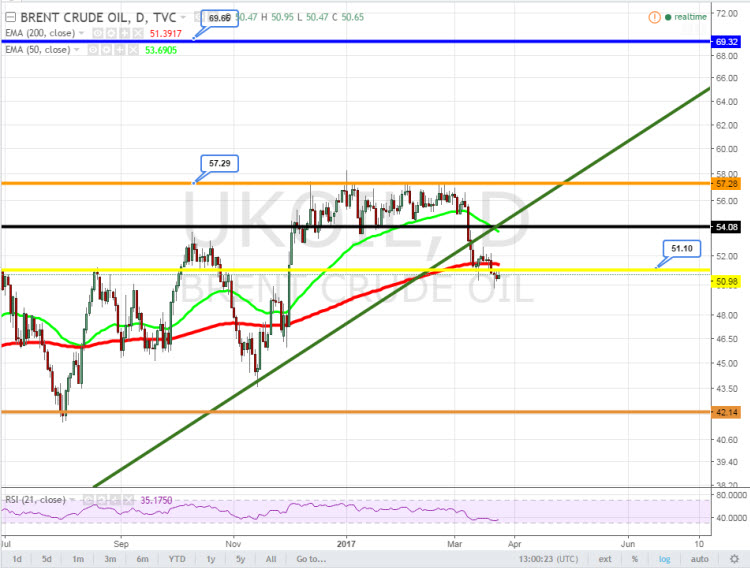Click the 51.10 price callout label
The width and height of the screenshot is (750, 568).
[682, 248]
